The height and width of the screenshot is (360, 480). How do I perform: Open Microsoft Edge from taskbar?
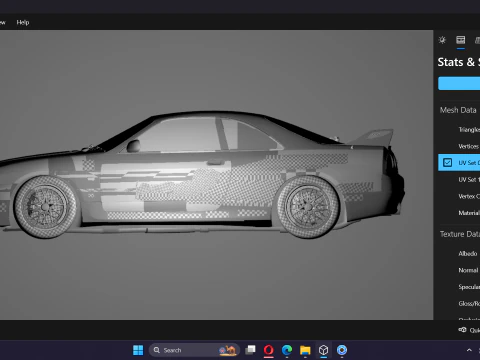[x=287, y=350]
